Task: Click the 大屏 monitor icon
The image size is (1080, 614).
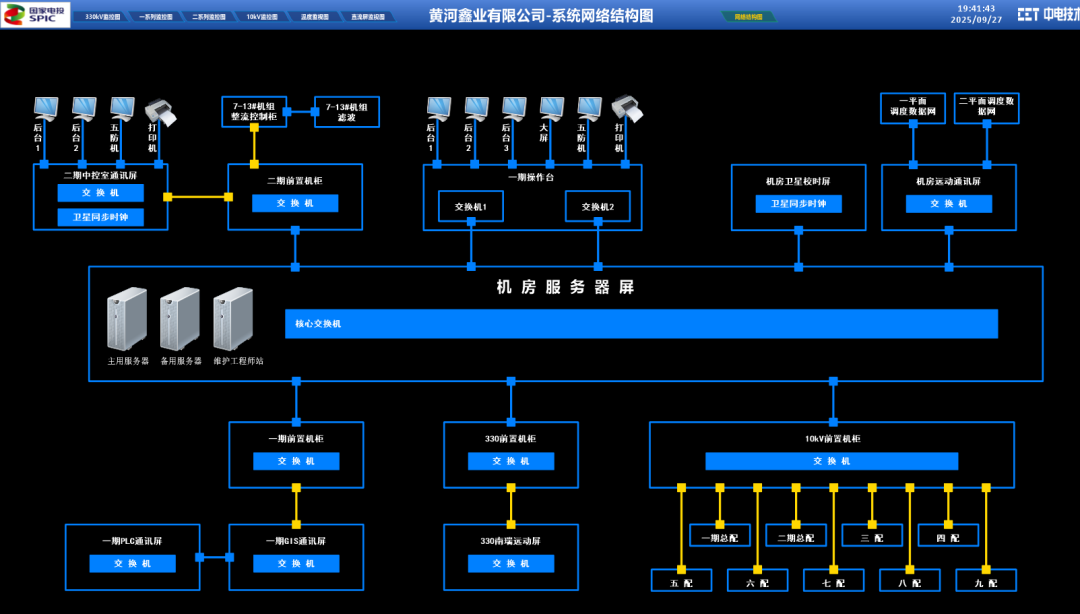Action: (552, 109)
